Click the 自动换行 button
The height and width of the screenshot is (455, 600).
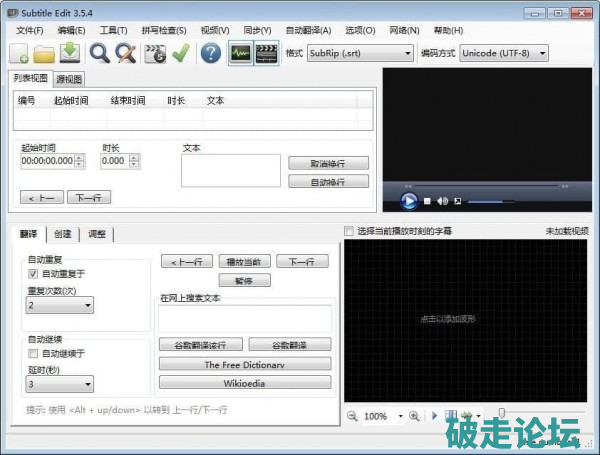[328, 182]
